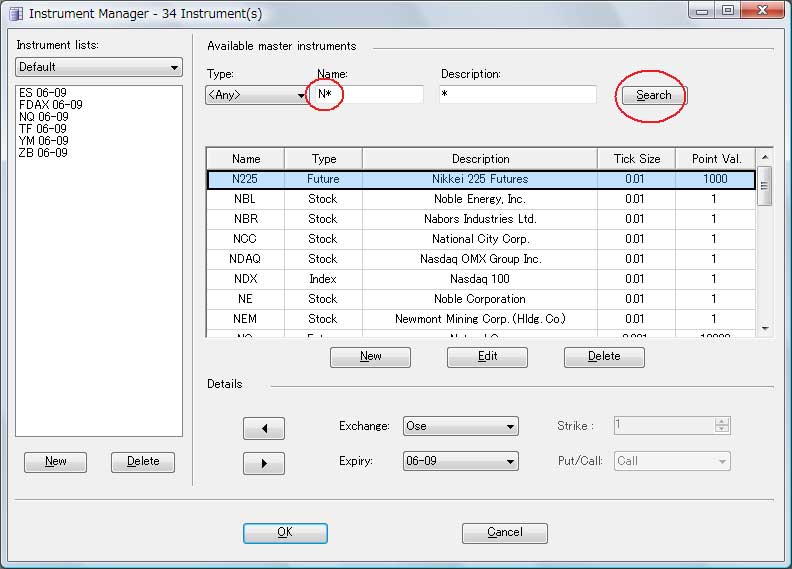
Task: Click the Edit button
Action: point(487,357)
